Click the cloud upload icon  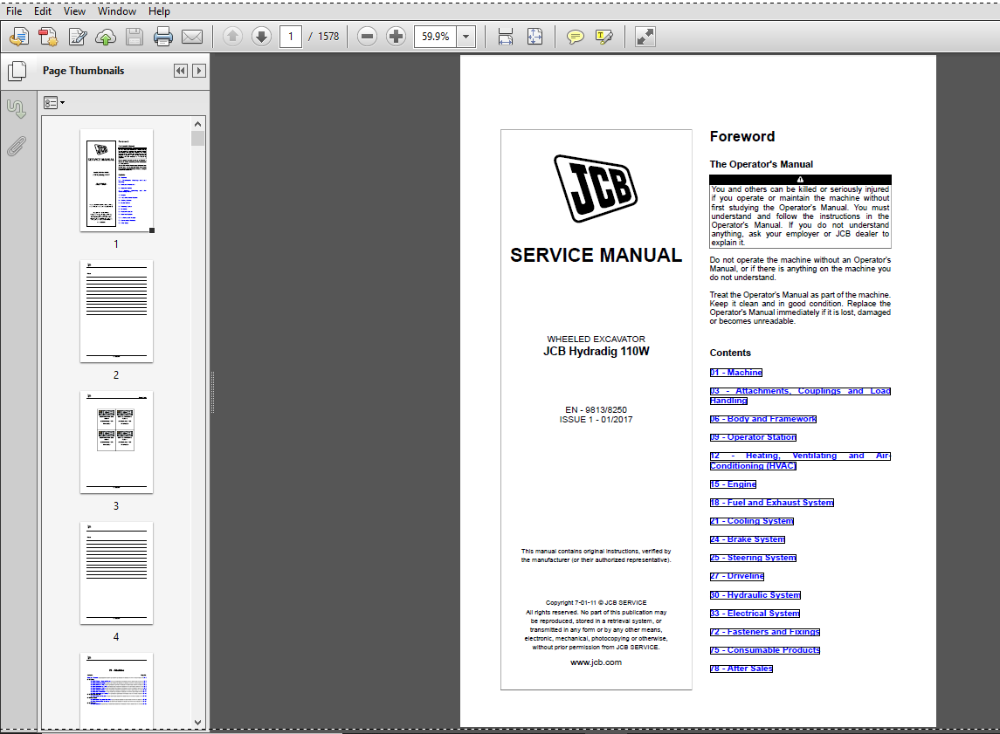point(105,37)
